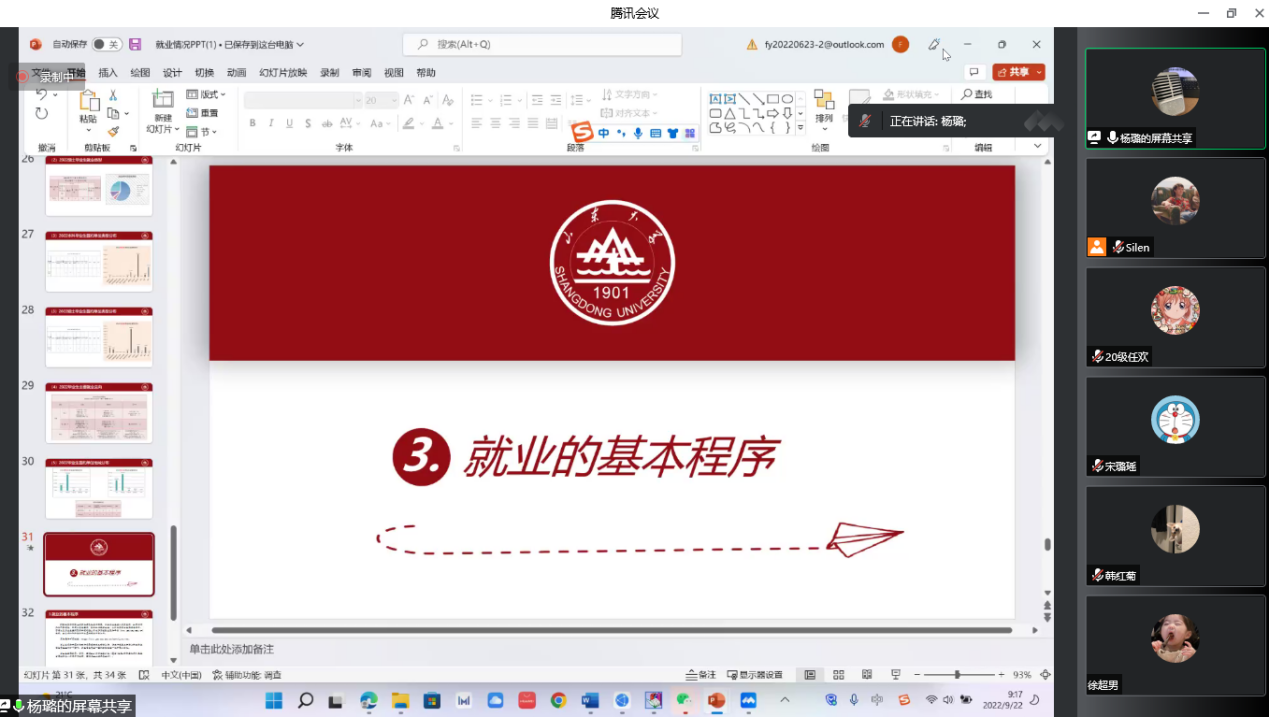
Task: Open the Insert ribbon tab
Action: pyautogui.click(x=108, y=73)
